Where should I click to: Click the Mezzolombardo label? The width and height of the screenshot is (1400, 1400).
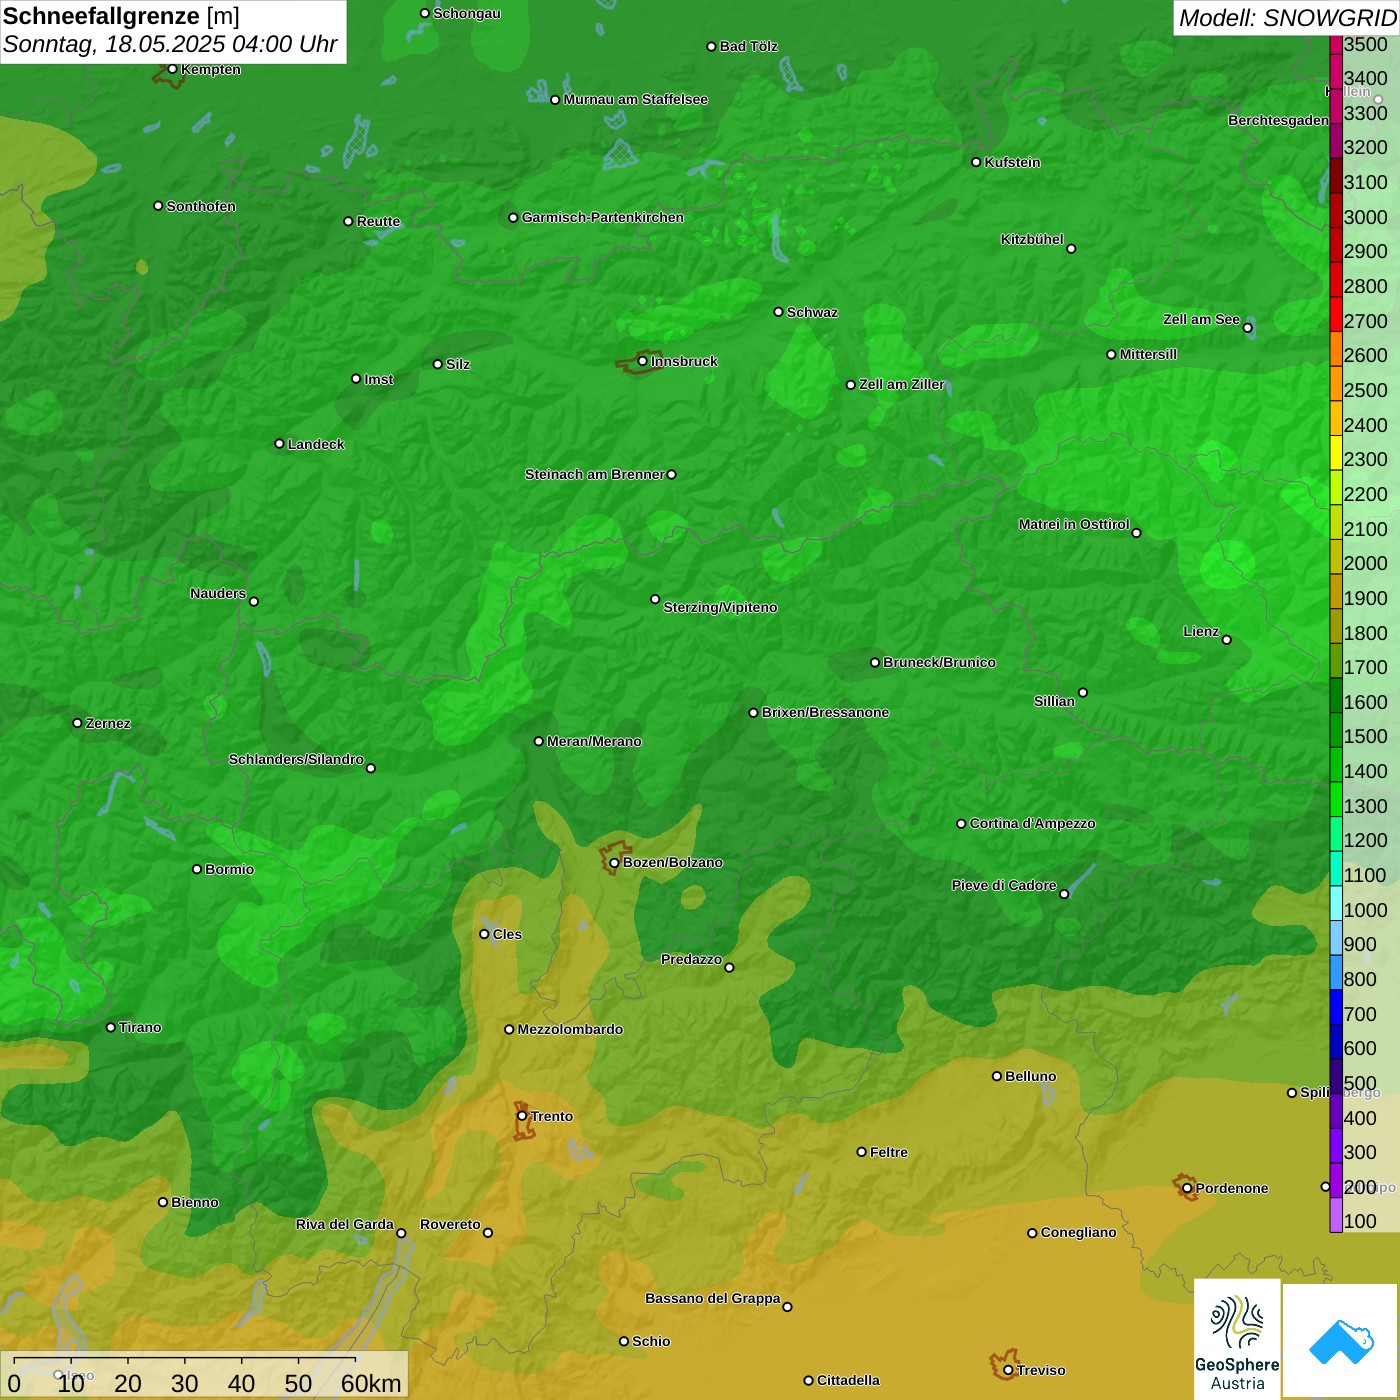(570, 1029)
